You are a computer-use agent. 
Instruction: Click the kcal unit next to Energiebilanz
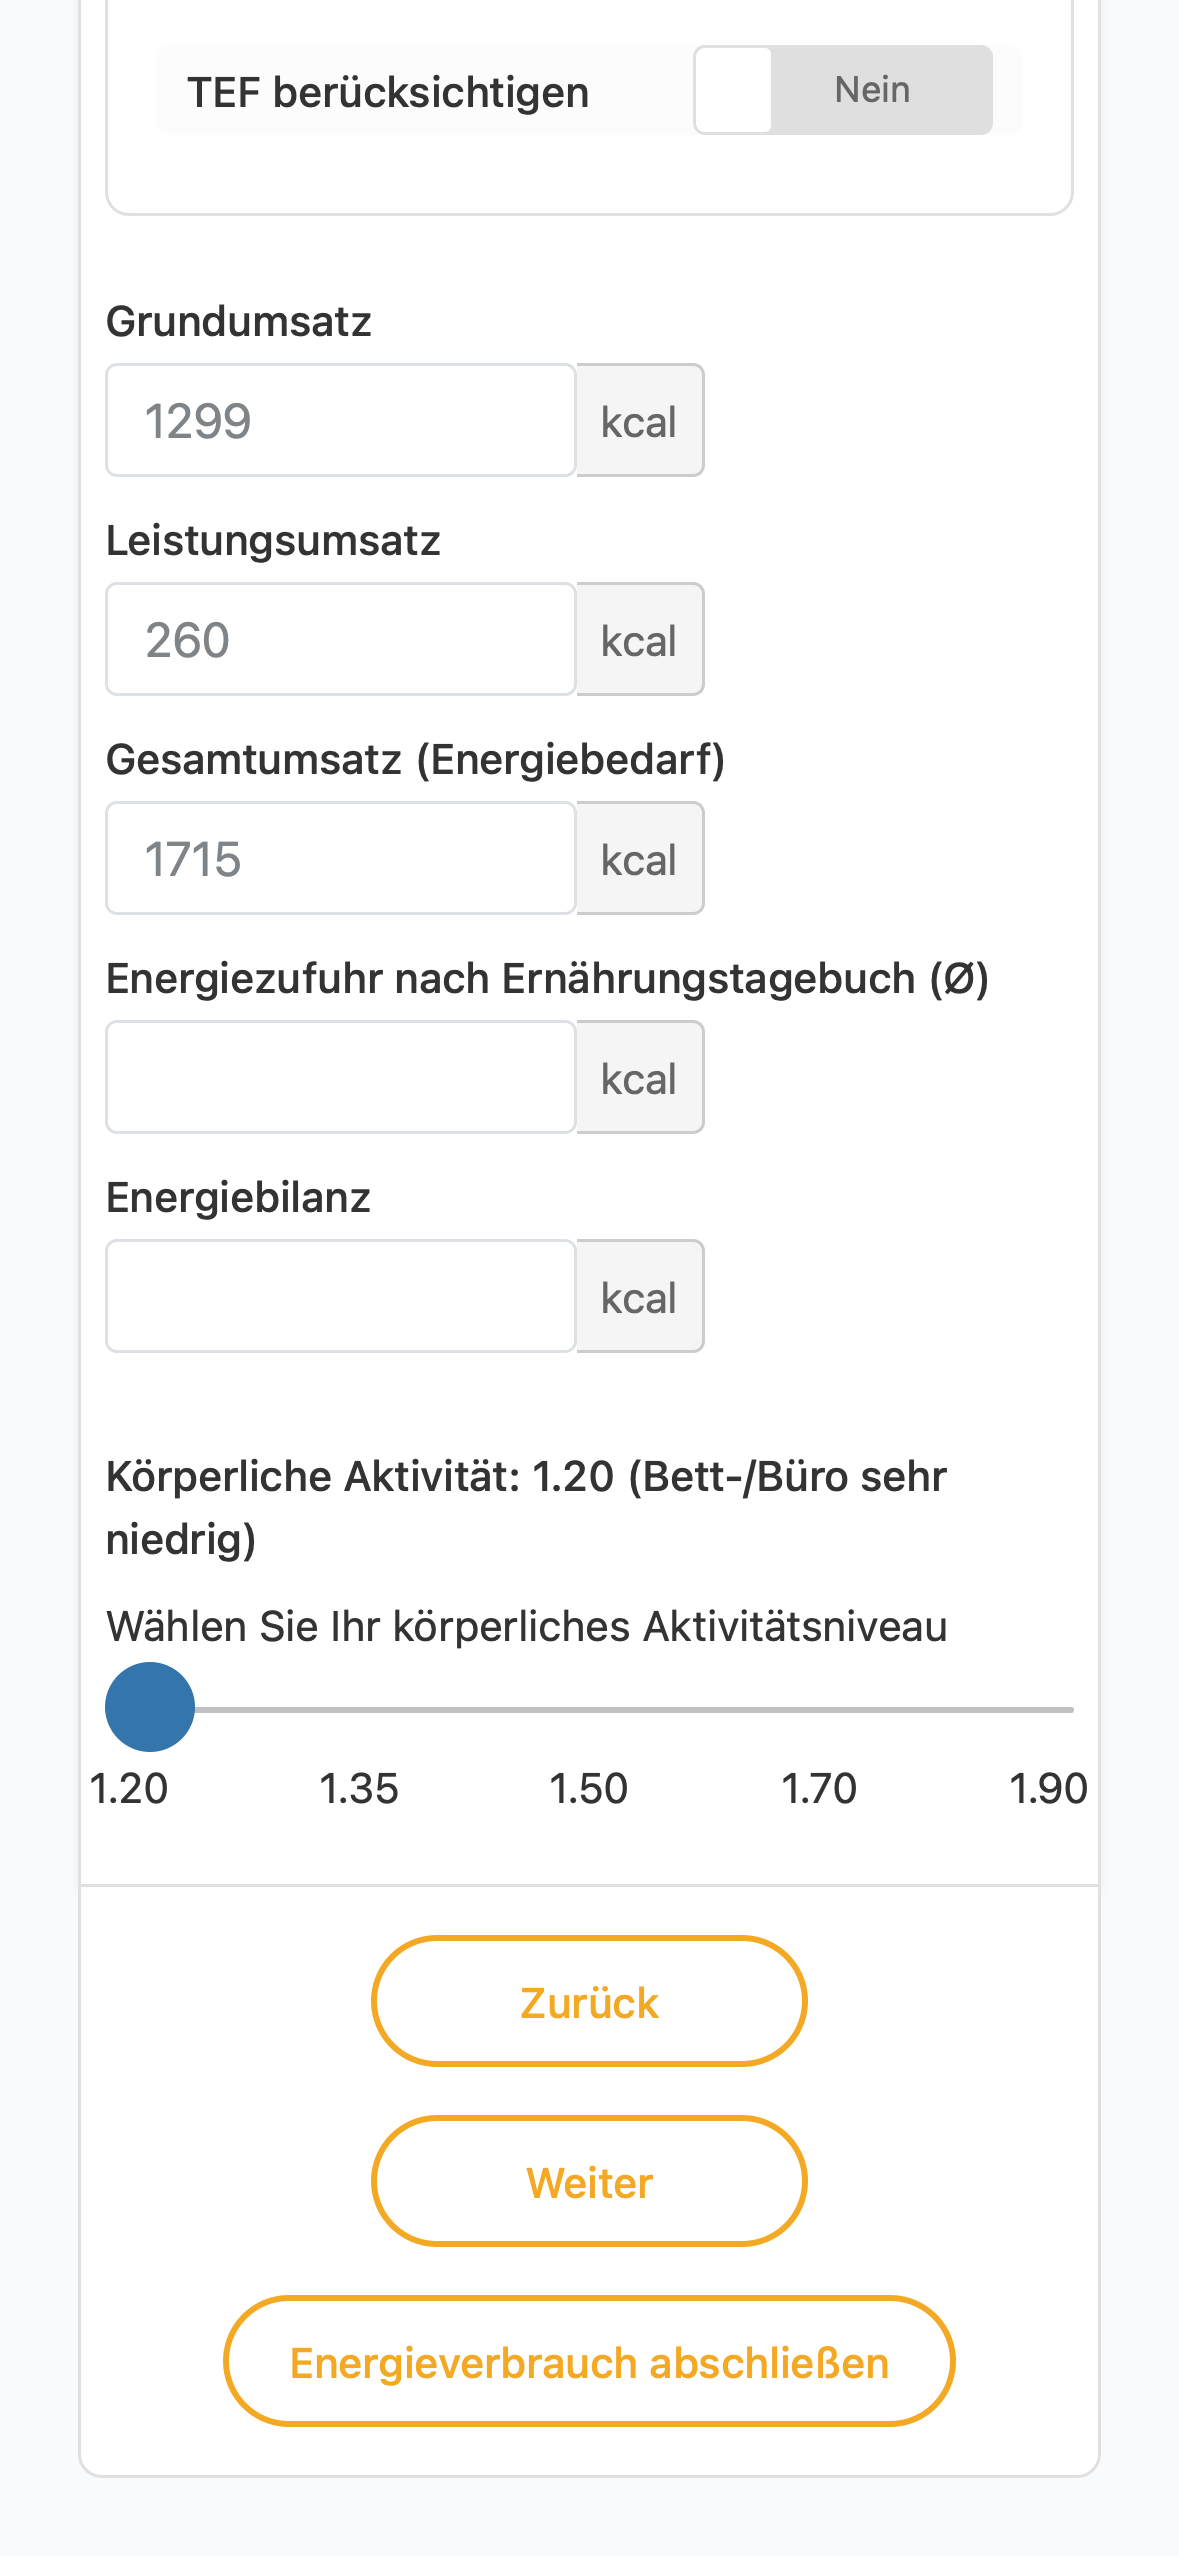coord(640,1296)
